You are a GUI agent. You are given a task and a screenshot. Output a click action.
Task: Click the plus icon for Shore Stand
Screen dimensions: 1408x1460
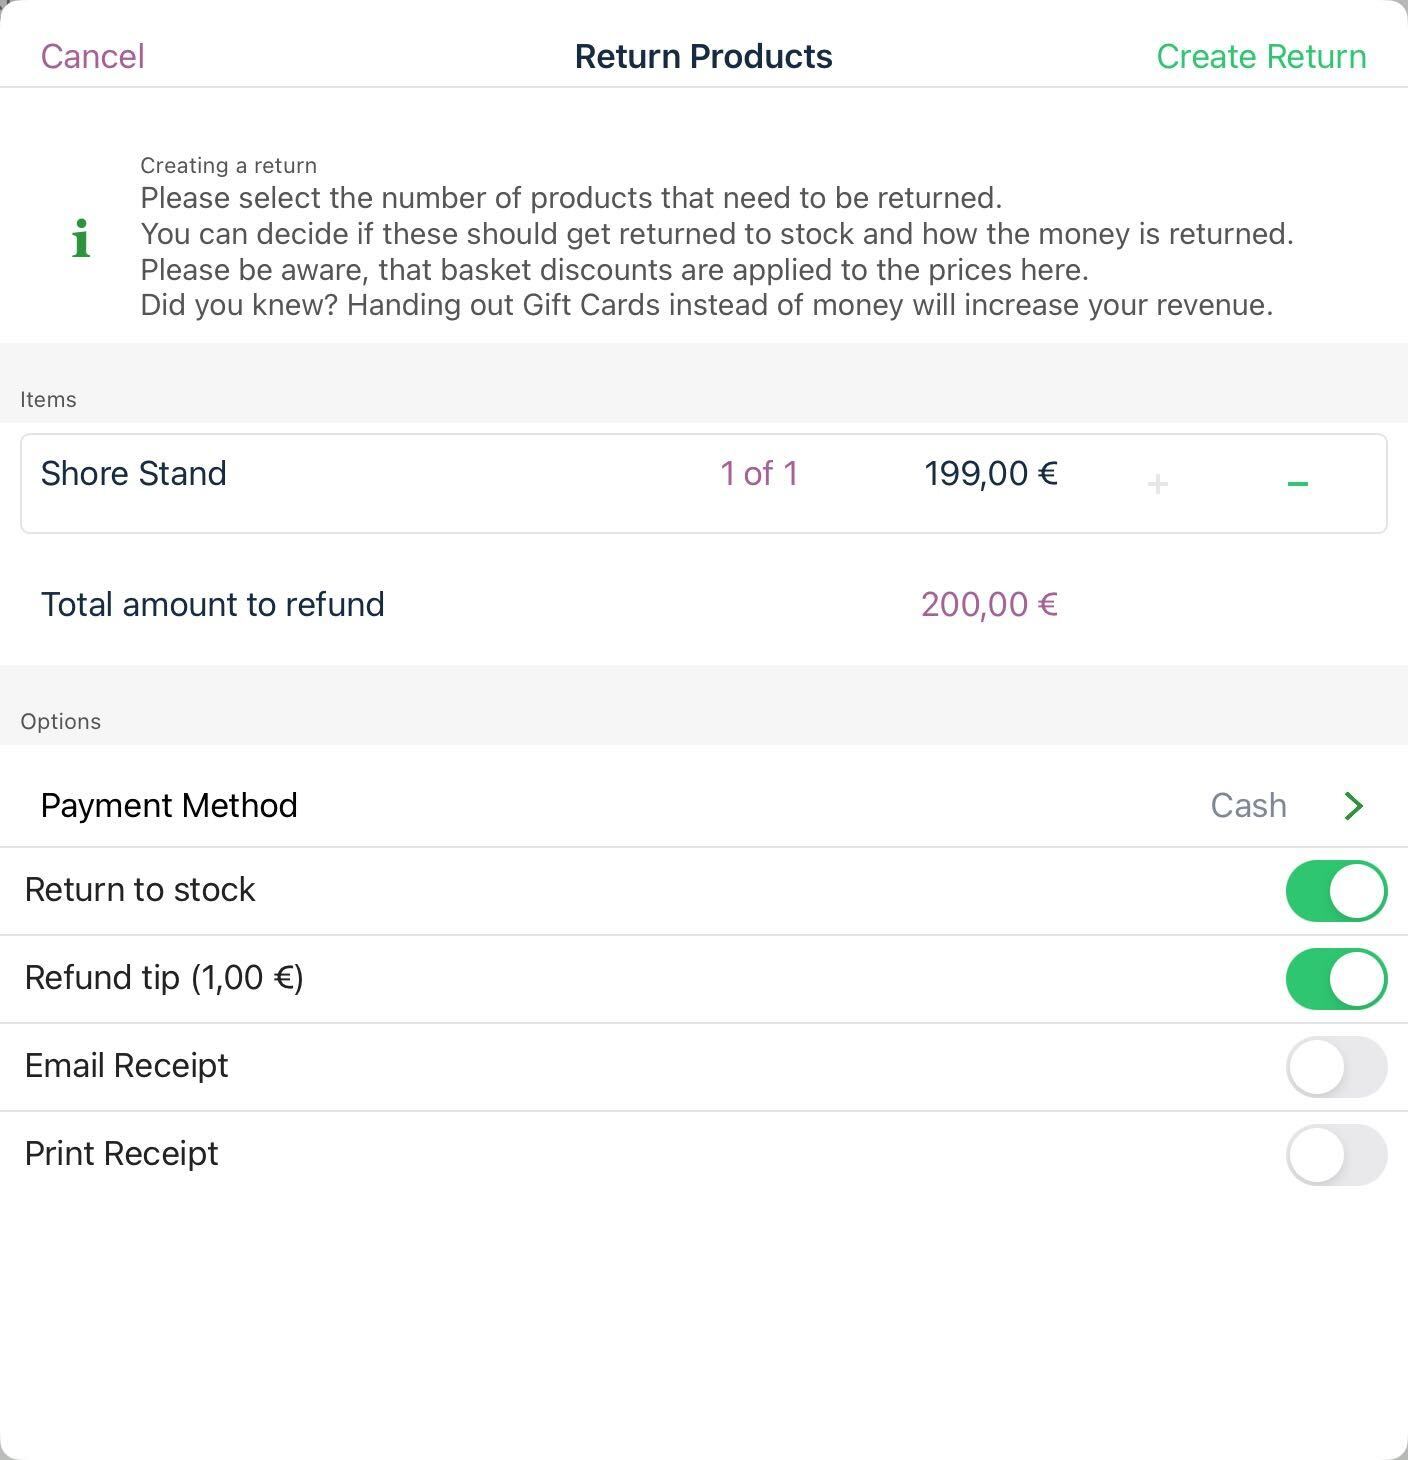tap(1157, 484)
